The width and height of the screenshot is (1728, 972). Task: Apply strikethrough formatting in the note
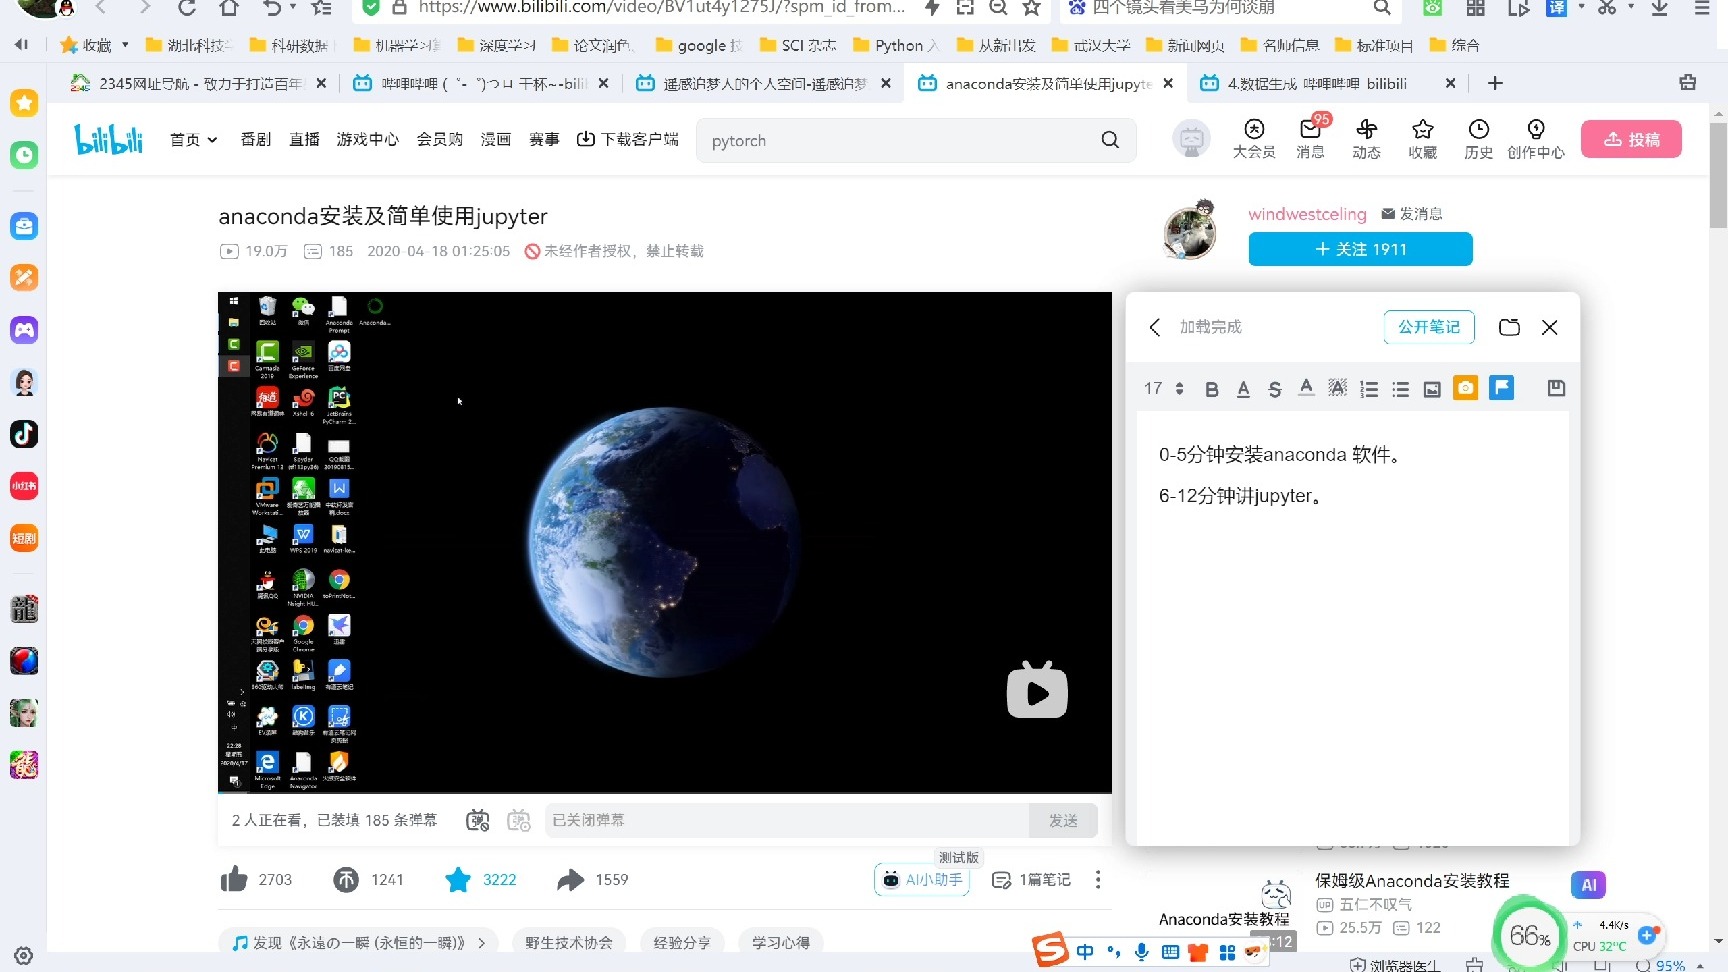pos(1274,388)
